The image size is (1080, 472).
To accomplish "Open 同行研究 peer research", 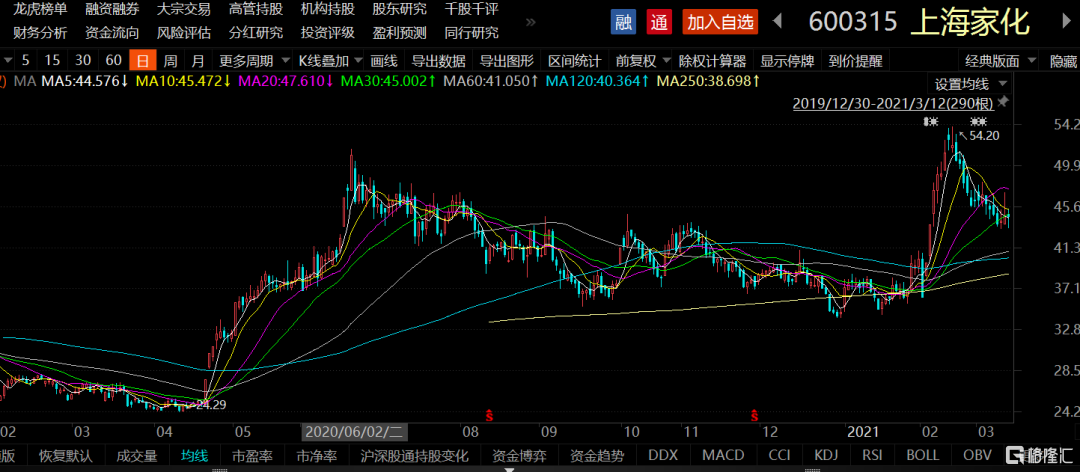I will pos(472,32).
